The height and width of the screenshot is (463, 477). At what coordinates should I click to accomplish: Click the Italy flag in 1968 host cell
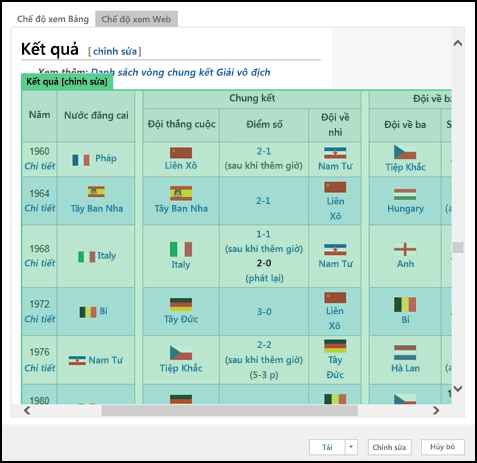click(x=87, y=257)
